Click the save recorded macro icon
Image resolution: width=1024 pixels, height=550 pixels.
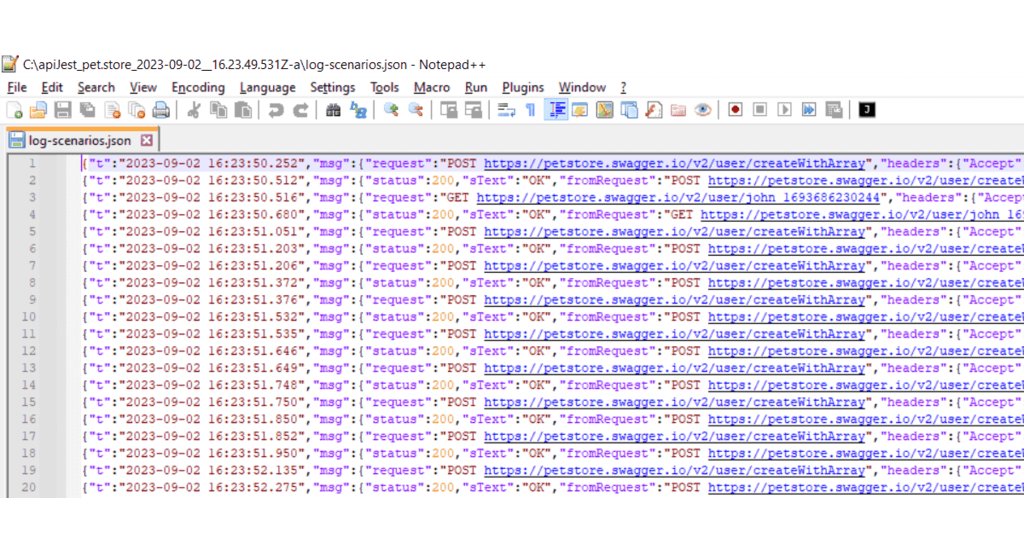coord(834,110)
